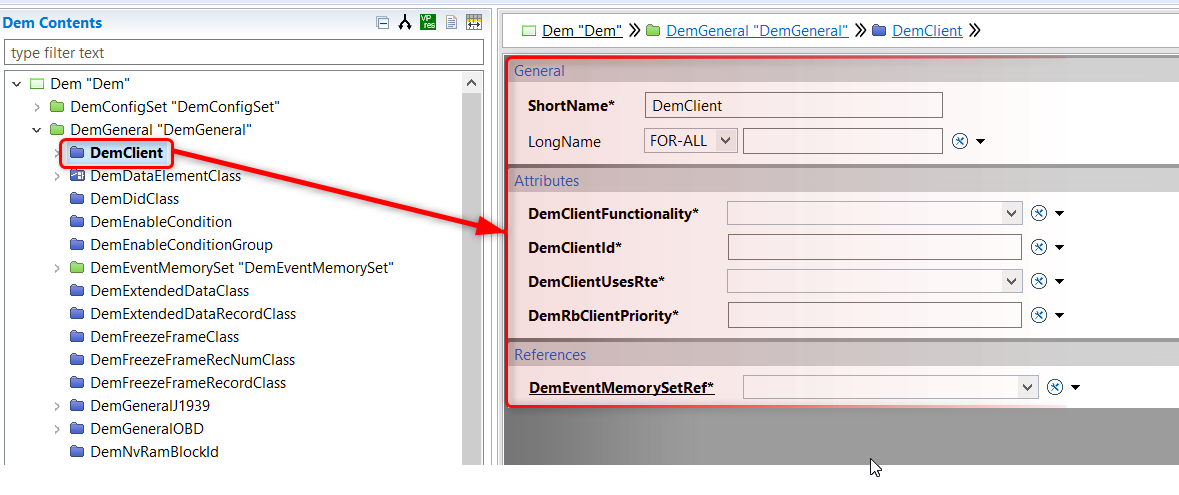Viewport: 1179px width, 495px height.
Task: Click the DemEventMemorySetRef underlined label link
Action: tap(622, 387)
